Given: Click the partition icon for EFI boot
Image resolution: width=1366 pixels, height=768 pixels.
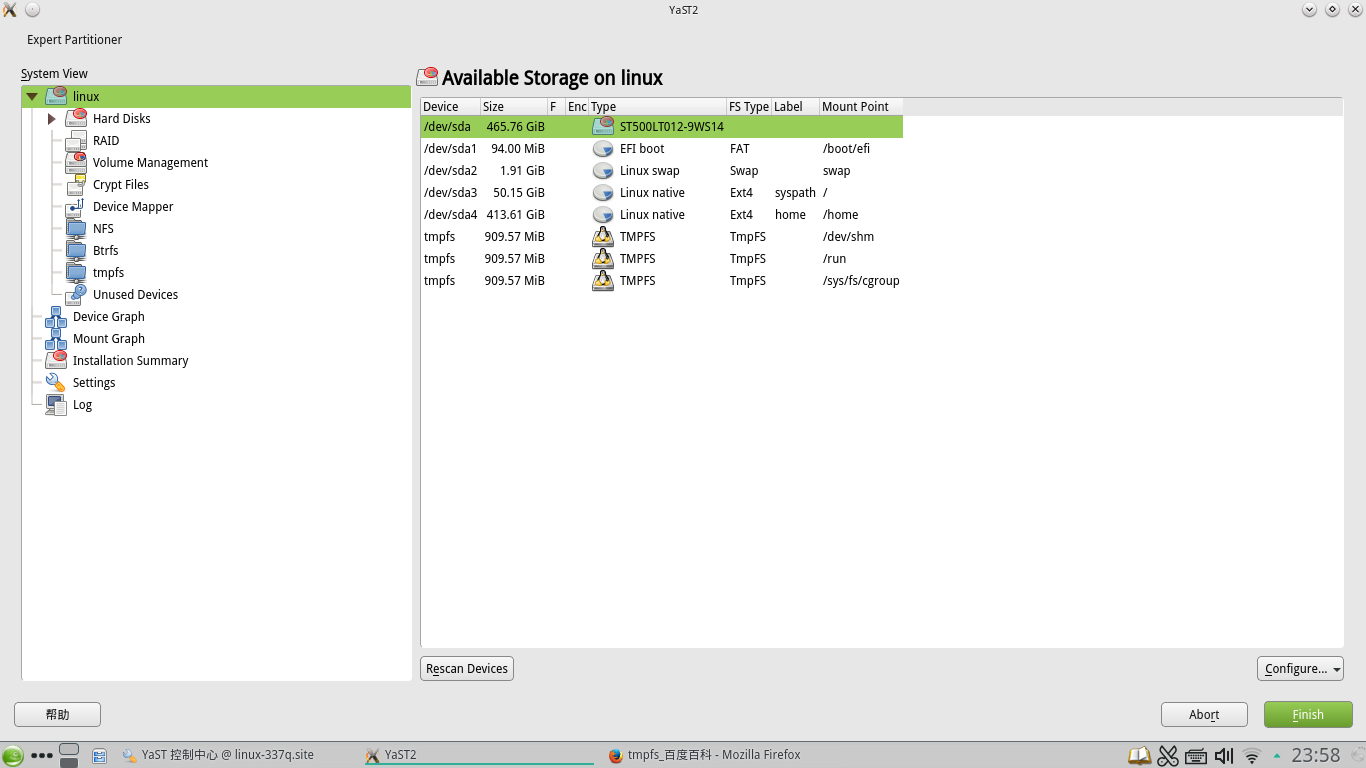Looking at the screenshot, I should click(x=603, y=148).
